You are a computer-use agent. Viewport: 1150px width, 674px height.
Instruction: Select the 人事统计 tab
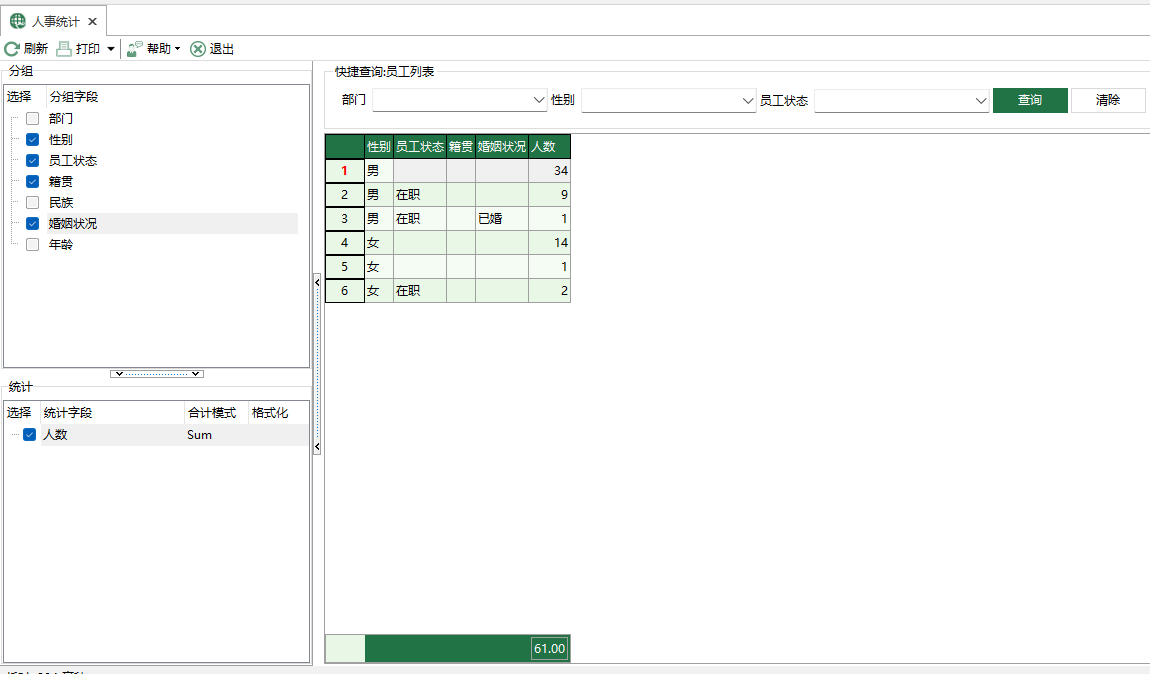(54, 21)
